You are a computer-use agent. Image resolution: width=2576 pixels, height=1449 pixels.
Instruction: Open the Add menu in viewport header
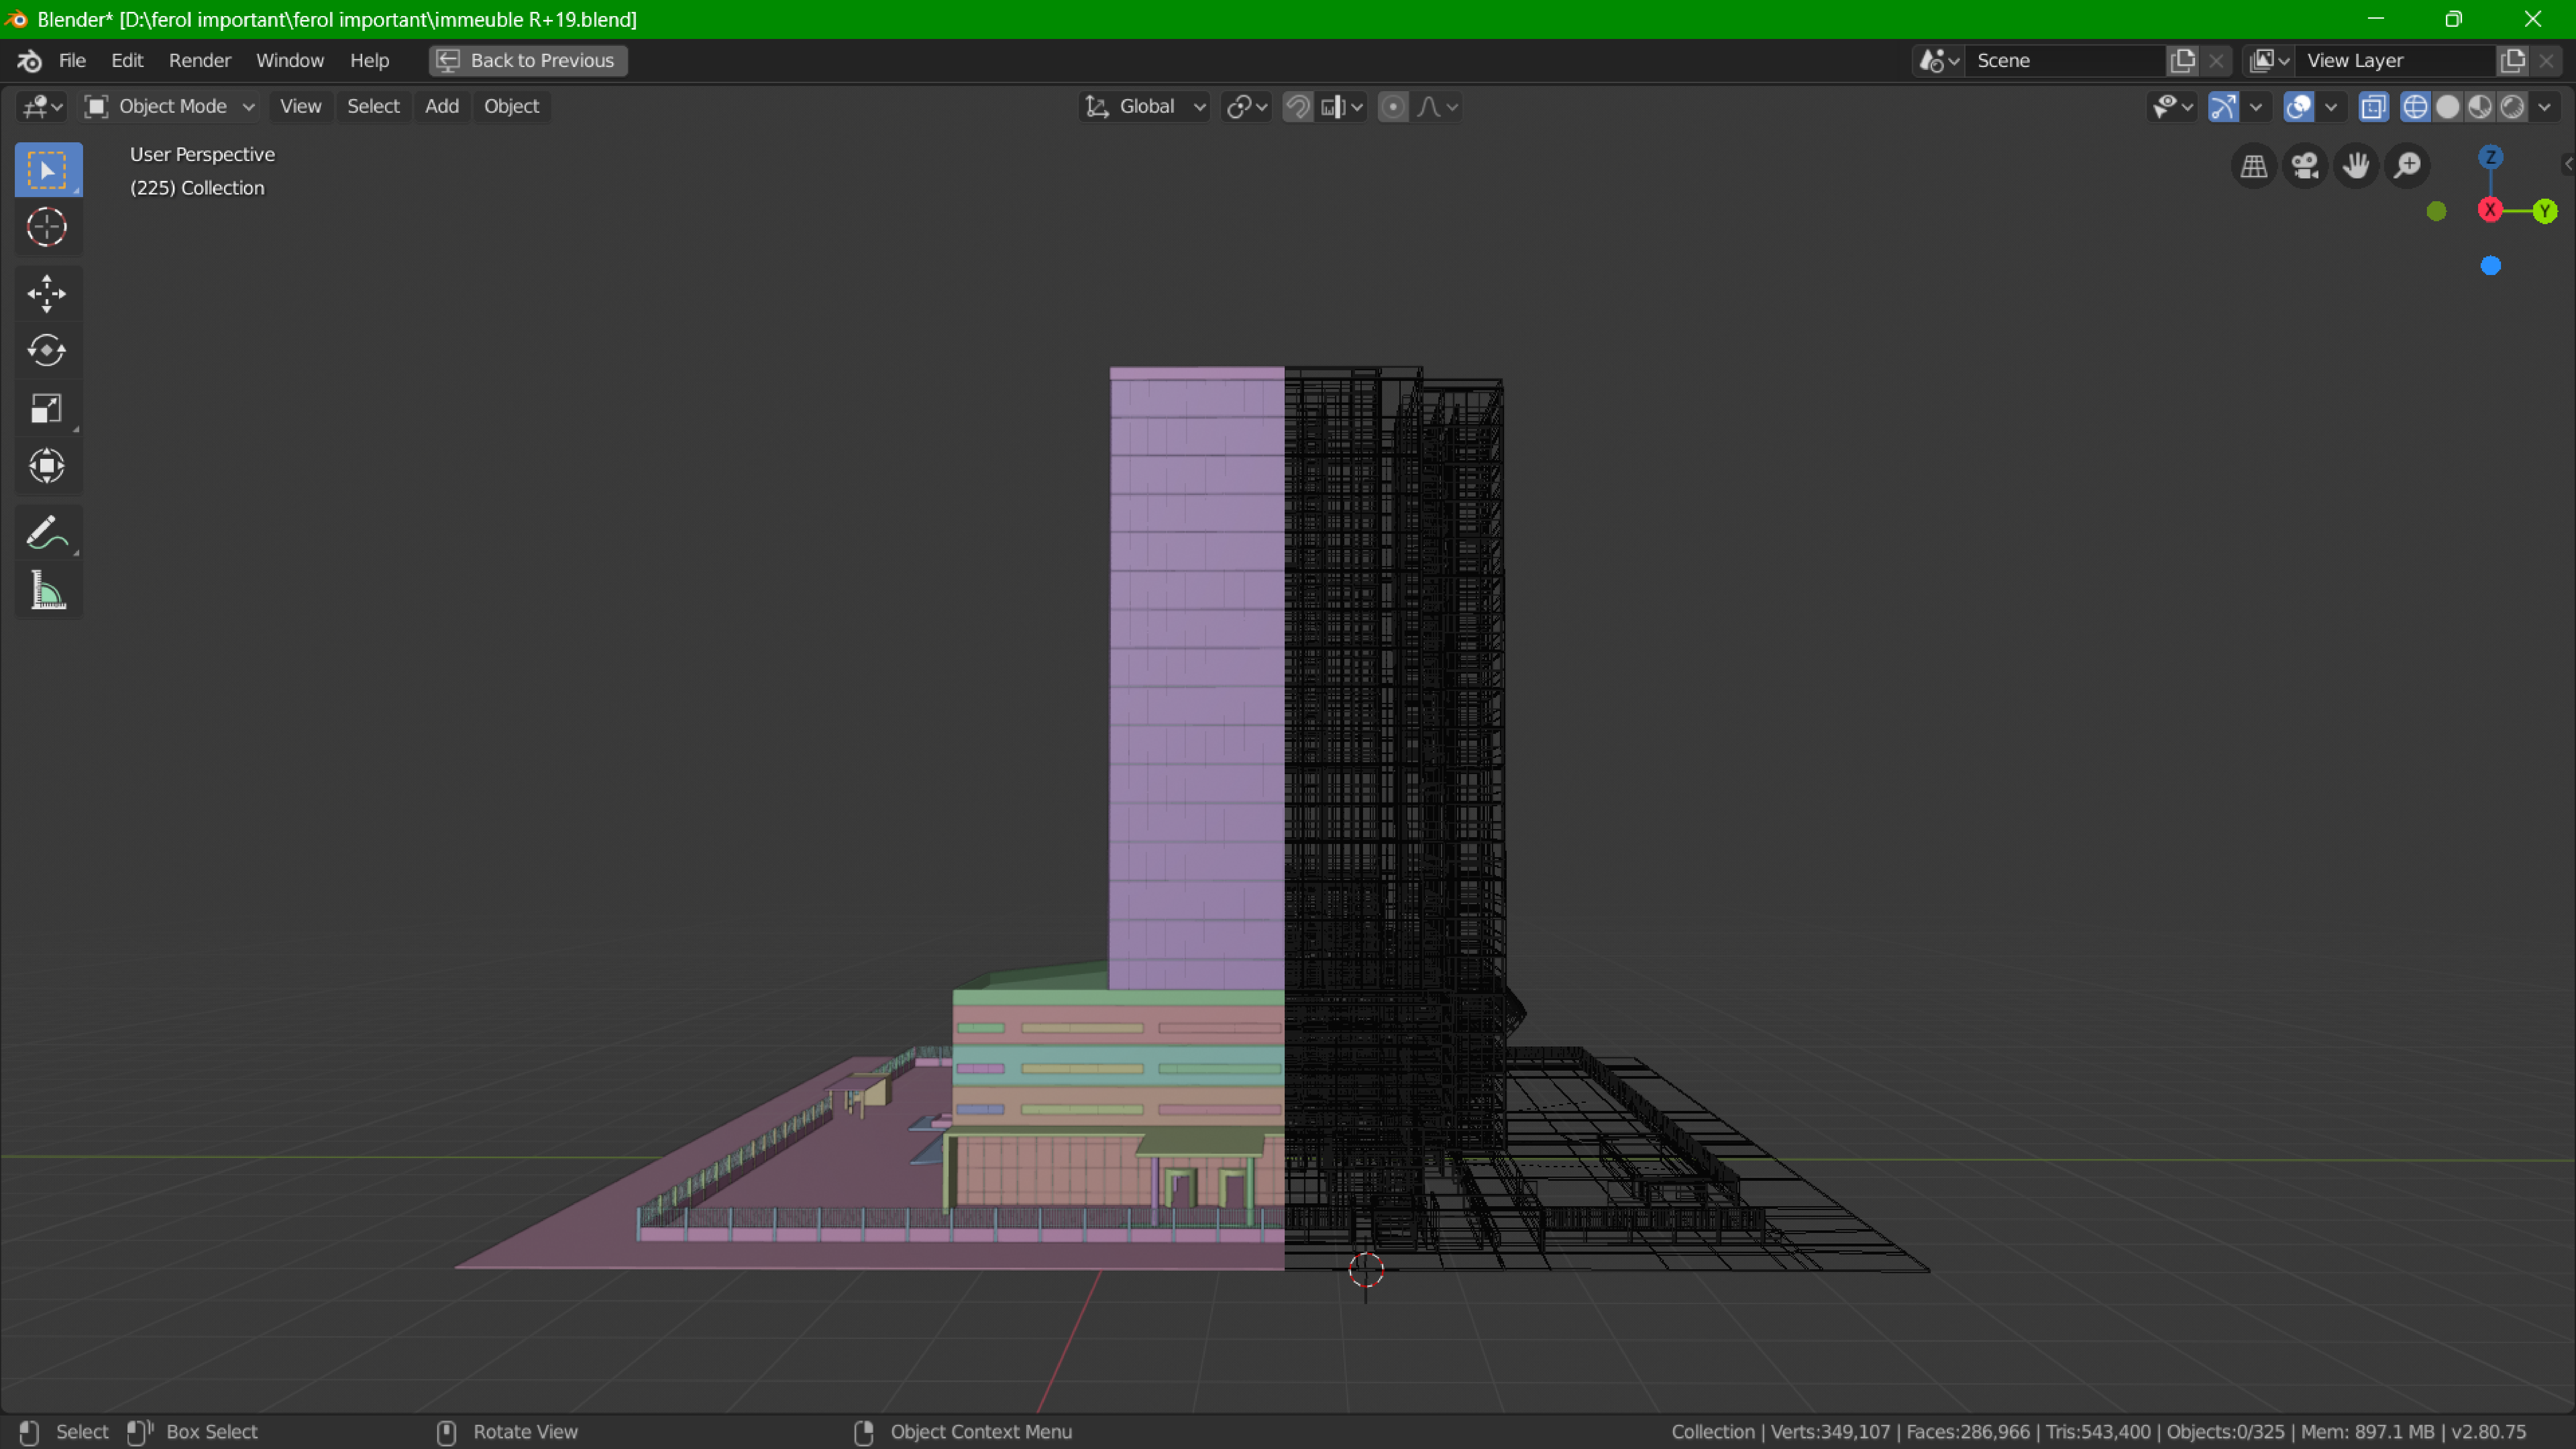point(442,107)
